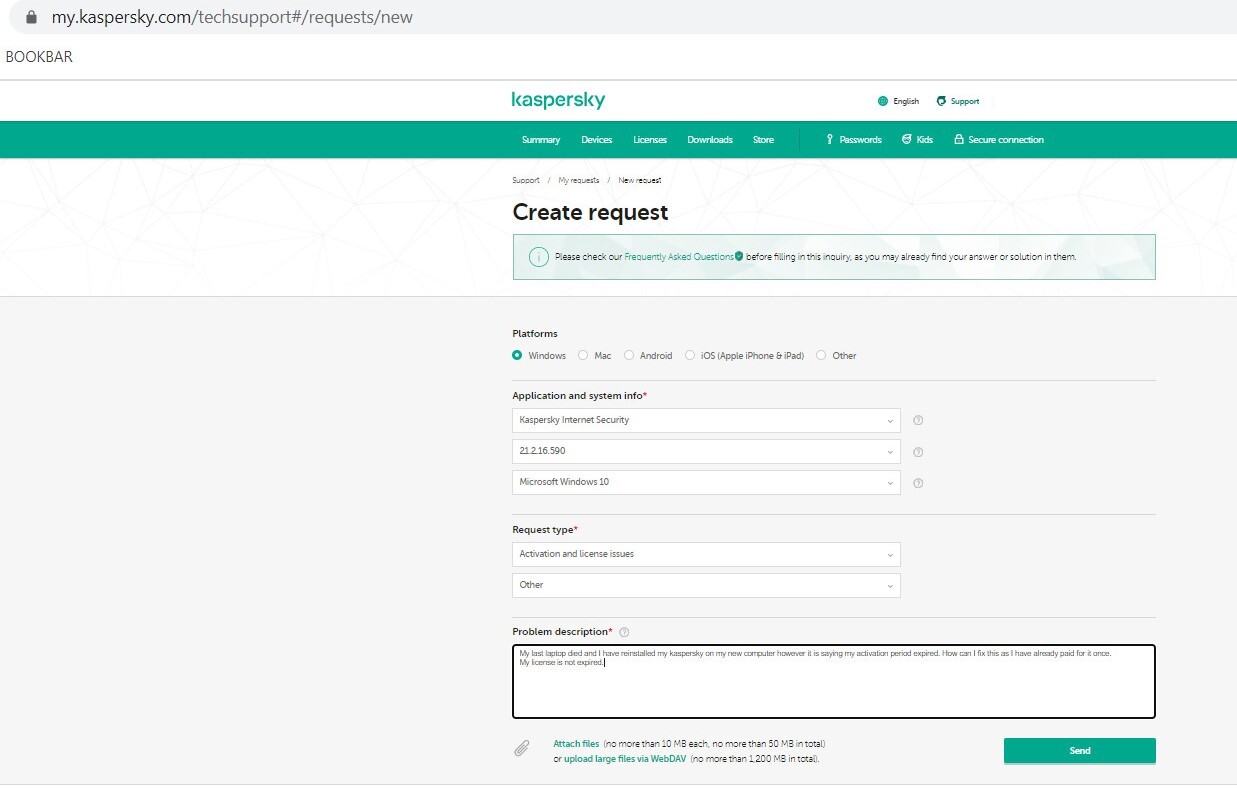Open the Kaspersky Internet Security dropdown
The image size is (1237, 789).
pos(706,420)
